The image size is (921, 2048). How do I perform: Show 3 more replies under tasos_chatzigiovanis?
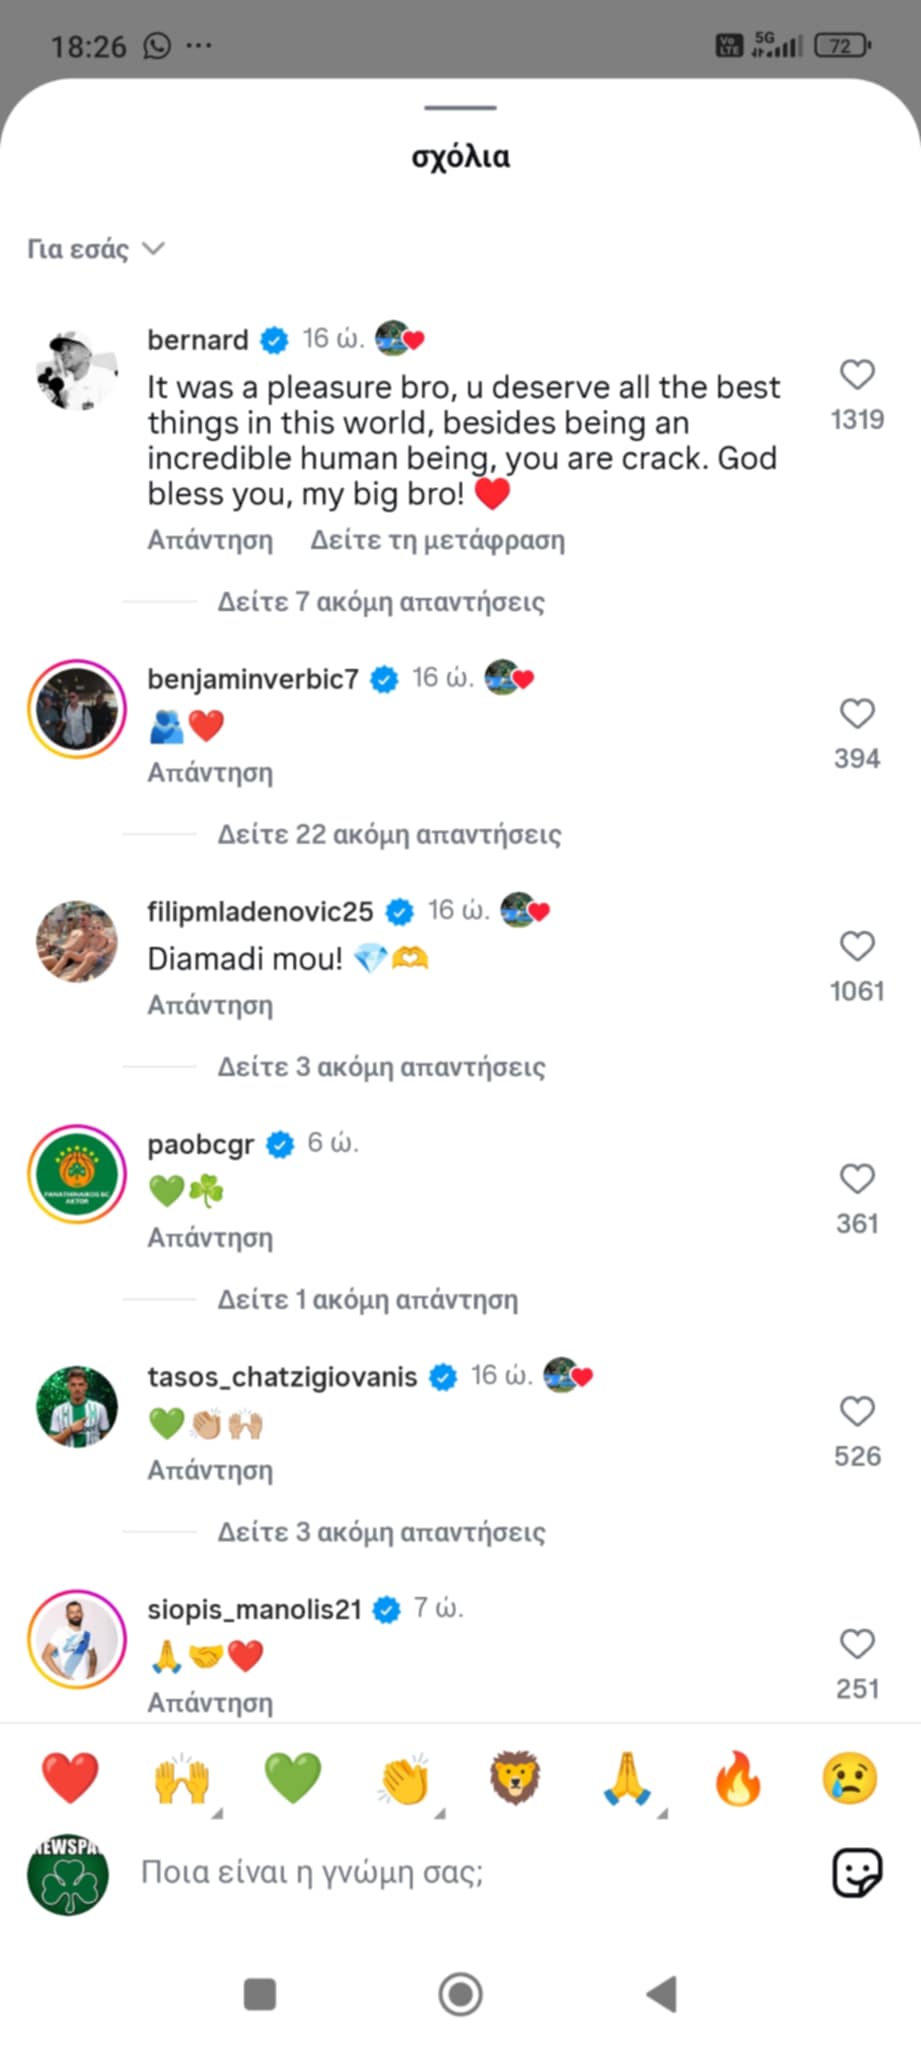381,1532
